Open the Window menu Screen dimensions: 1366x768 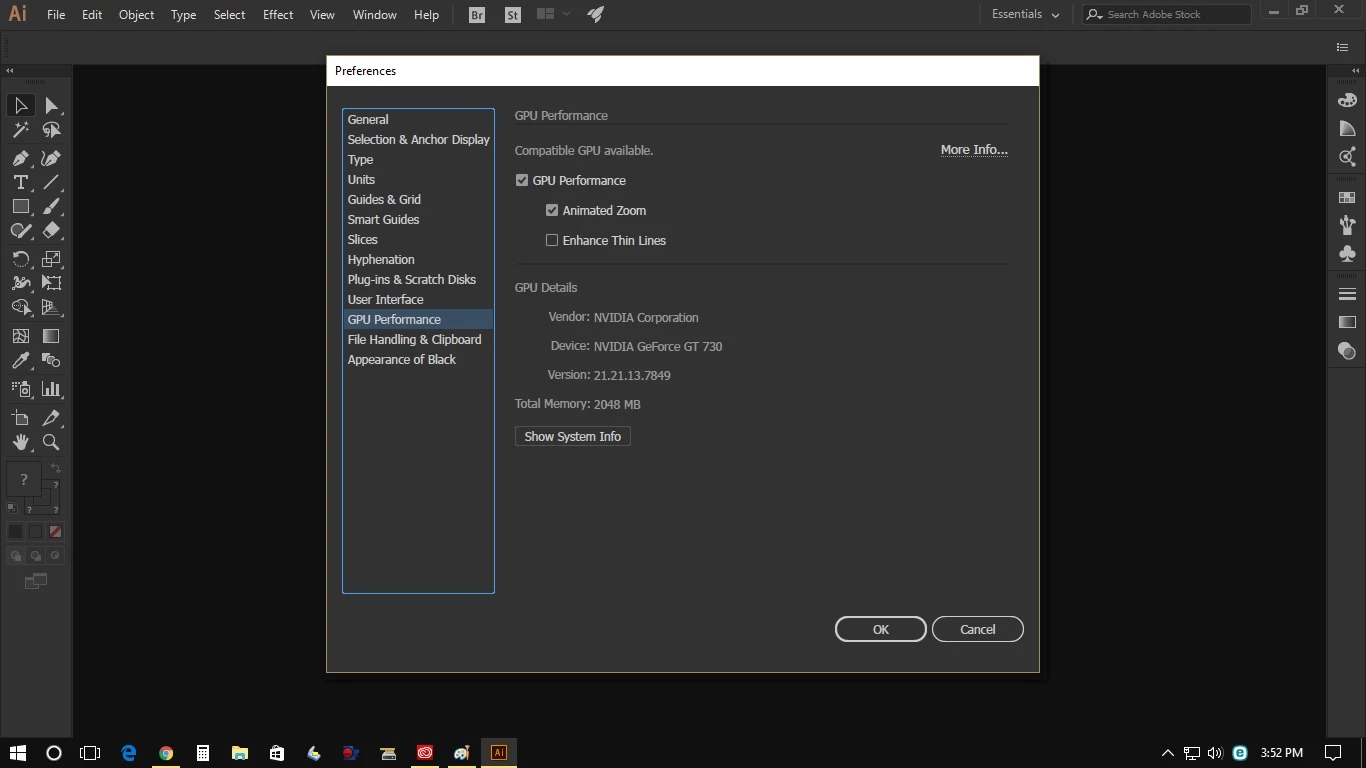pyautogui.click(x=375, y=14)
